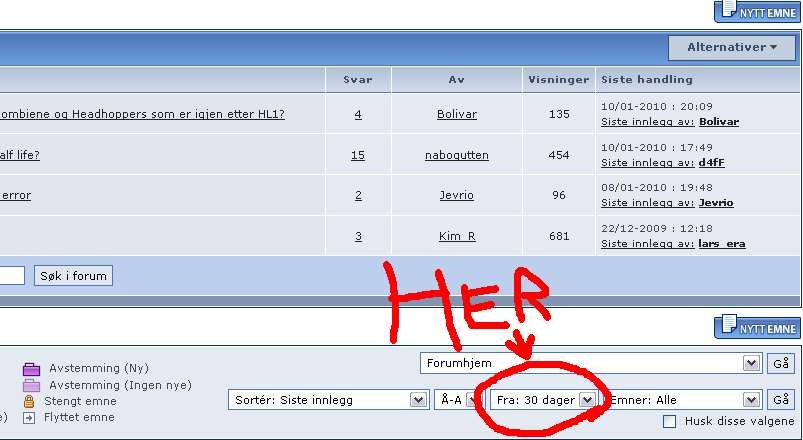Click the Avstemming (Ny) folder icon
The image size is (803, 440).
pos(31,368)
